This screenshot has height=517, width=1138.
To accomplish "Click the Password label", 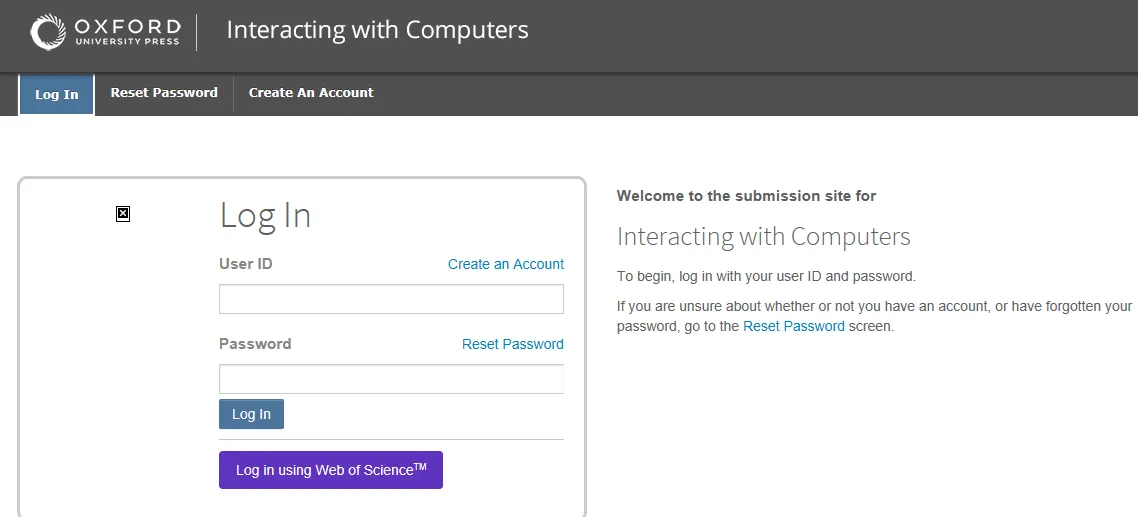I will 255,343.
